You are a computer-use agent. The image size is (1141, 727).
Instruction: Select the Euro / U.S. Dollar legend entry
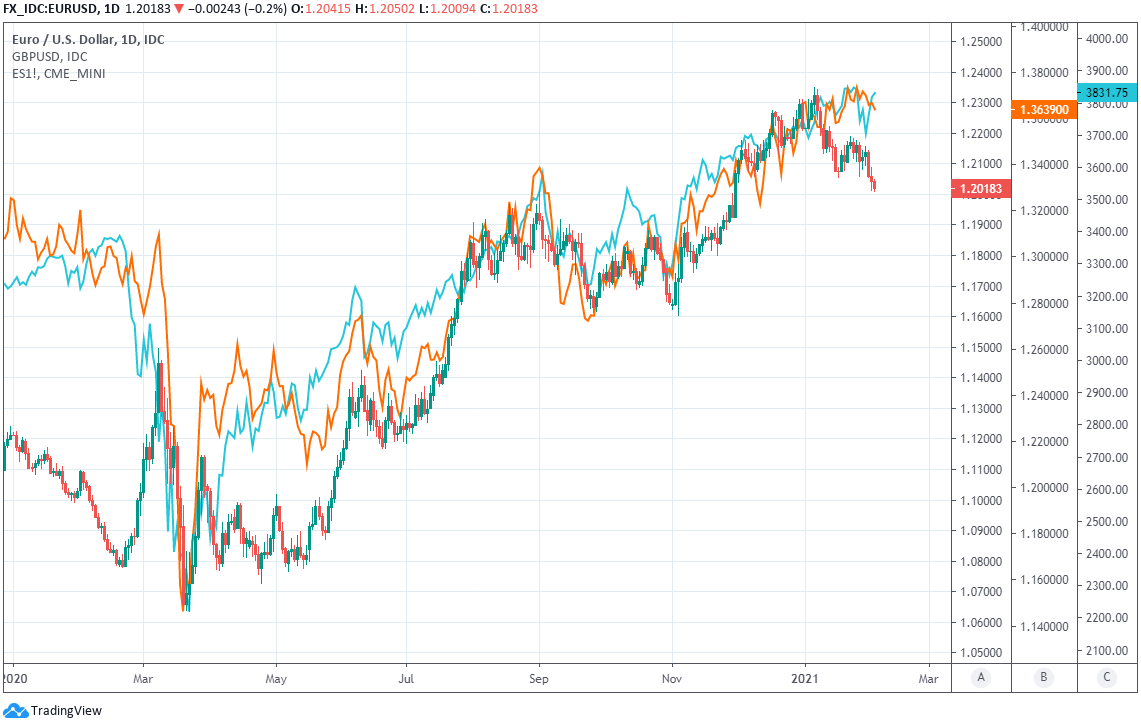pos(88,40)
